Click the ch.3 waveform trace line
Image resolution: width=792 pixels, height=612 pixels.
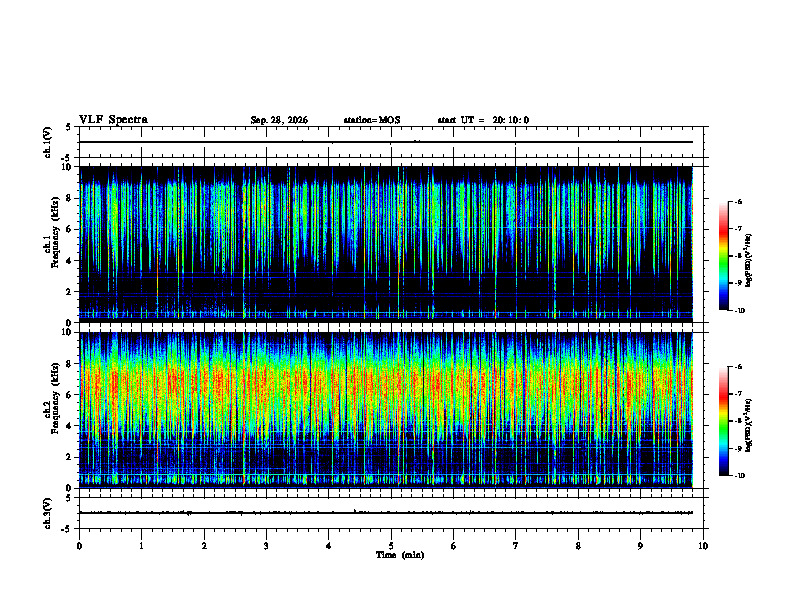click(x=386, y=513)
